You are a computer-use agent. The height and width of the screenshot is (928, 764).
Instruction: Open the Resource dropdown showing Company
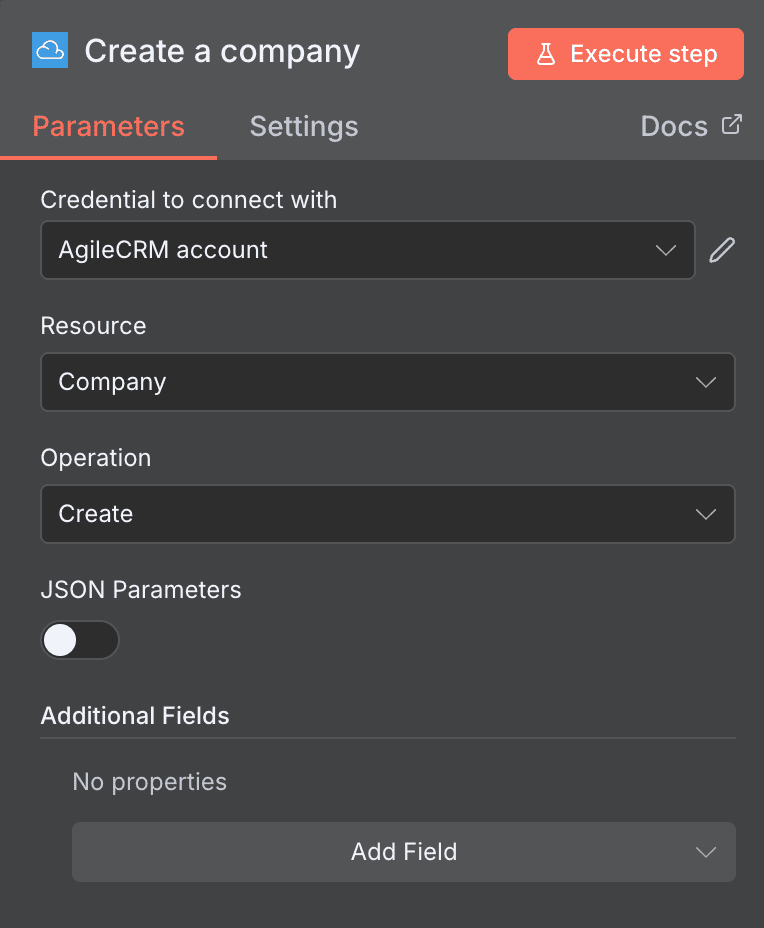[x=388, y=382]
